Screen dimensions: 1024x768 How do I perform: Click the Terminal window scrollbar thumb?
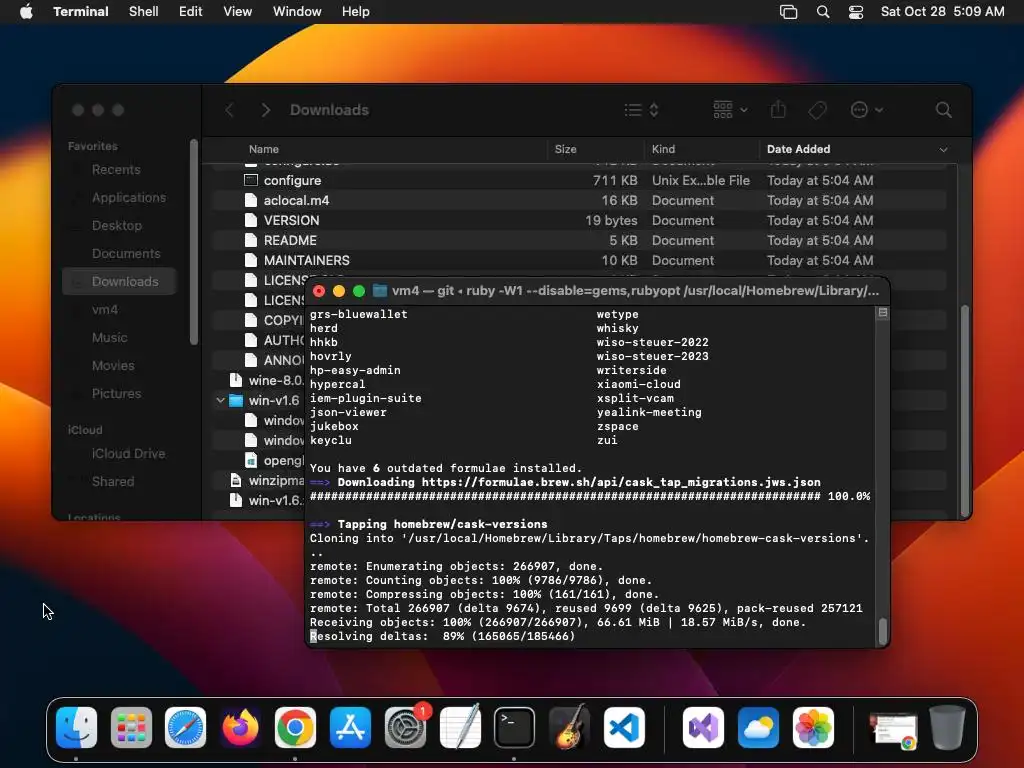point(882,631)
